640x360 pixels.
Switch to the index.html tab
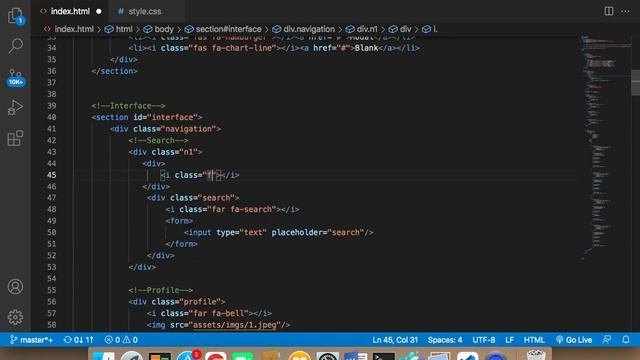[x=70, y=11]
